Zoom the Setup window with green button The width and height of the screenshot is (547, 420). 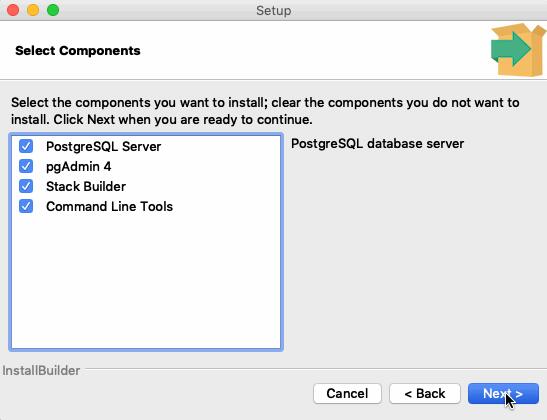coord(53,10)
